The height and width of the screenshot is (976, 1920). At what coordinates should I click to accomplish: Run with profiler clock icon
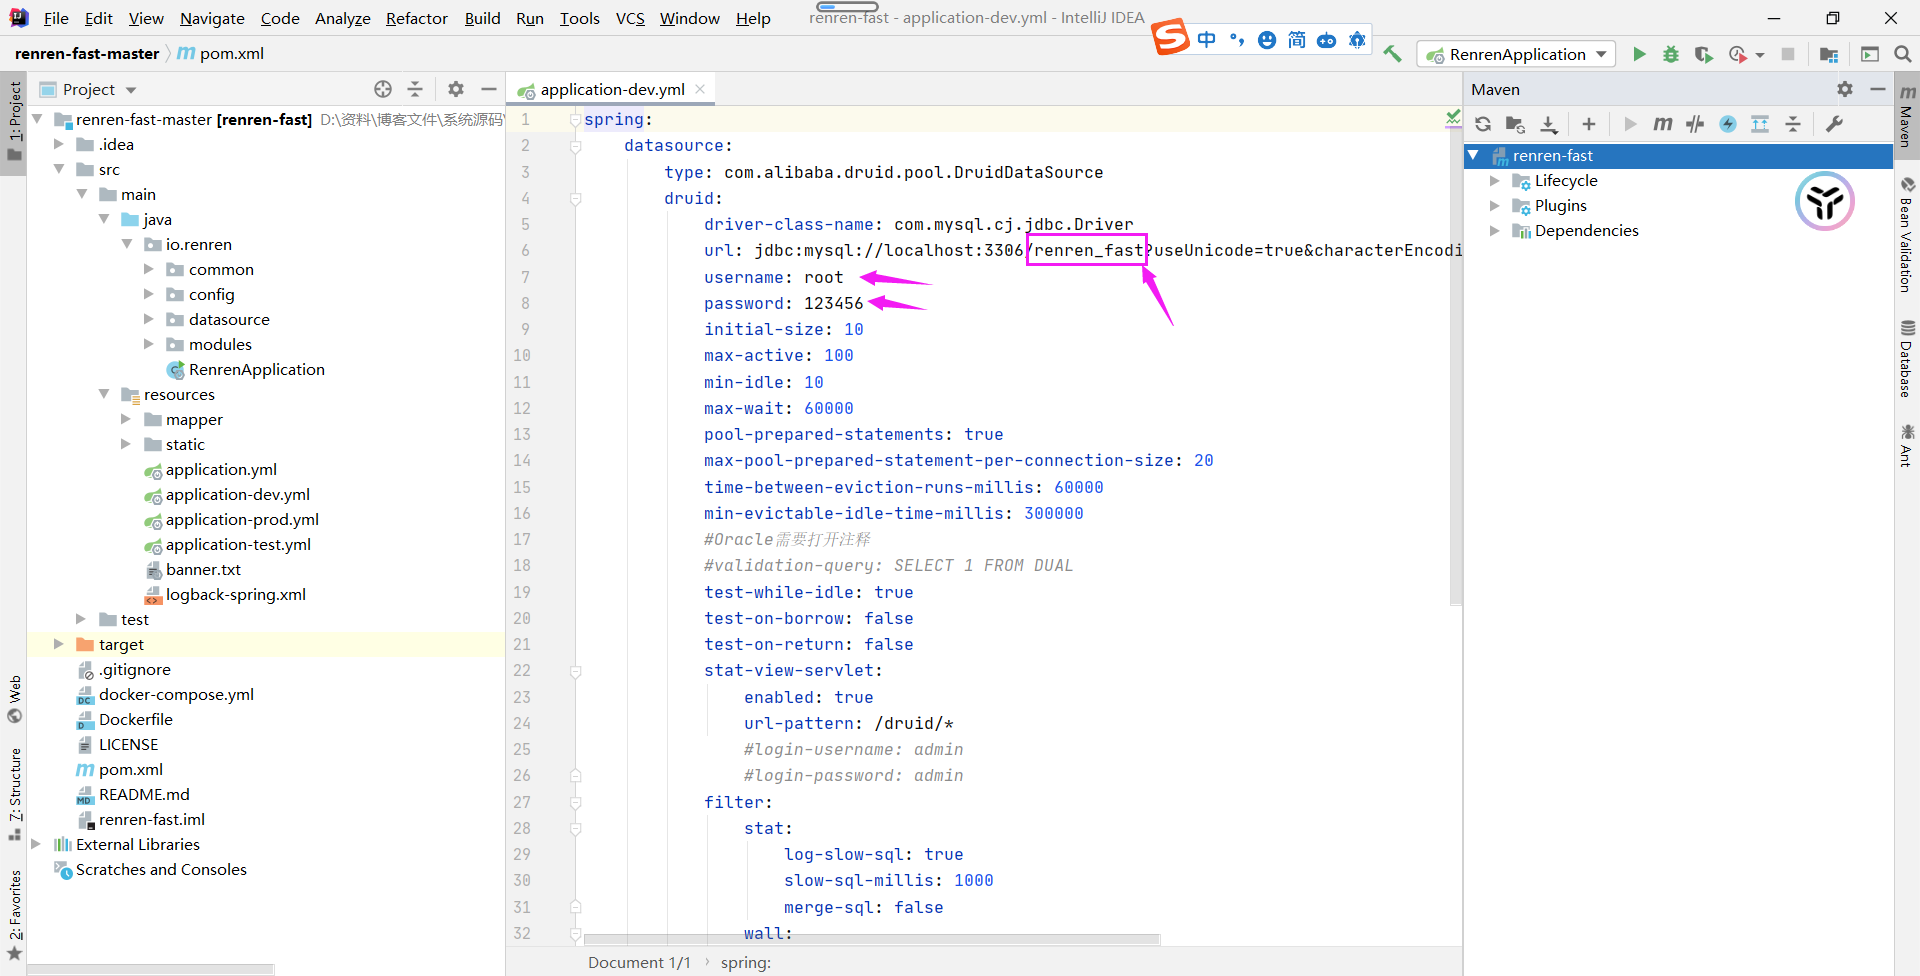(x=1738, y=54)
